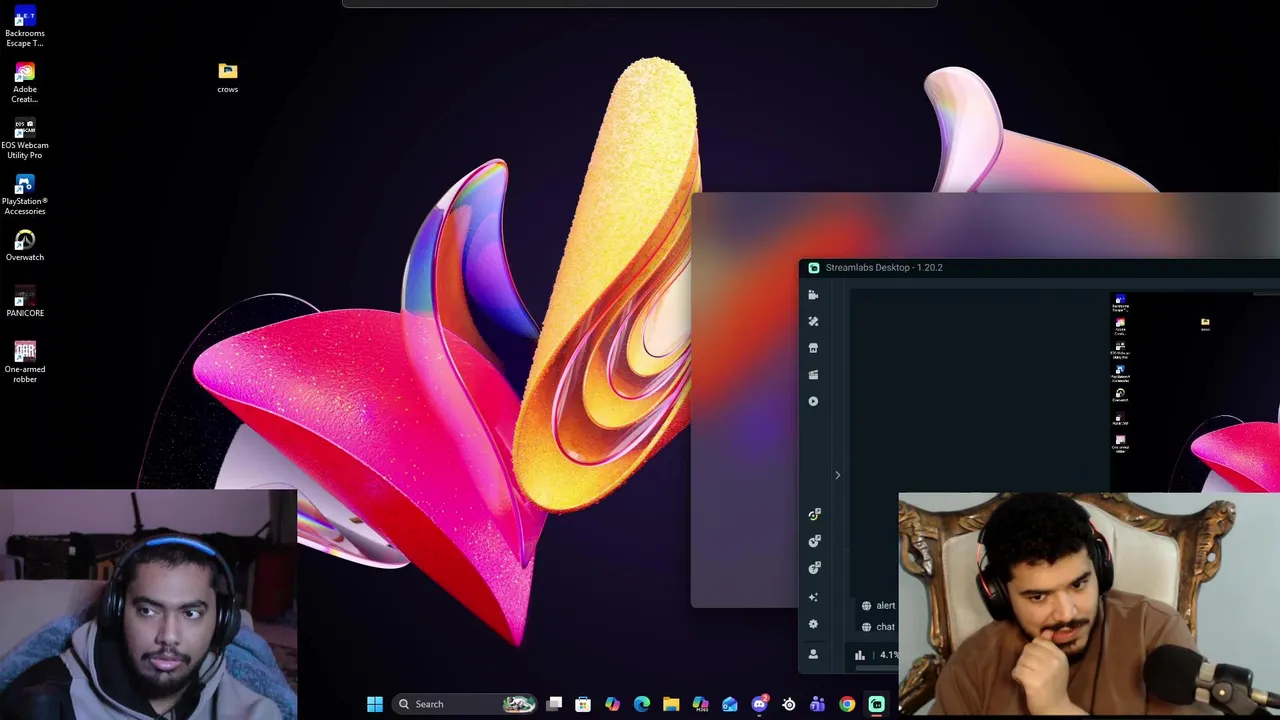
Task: Open the App Store icon in Streamlabs sidebar
Action: (x=813, y=348)
